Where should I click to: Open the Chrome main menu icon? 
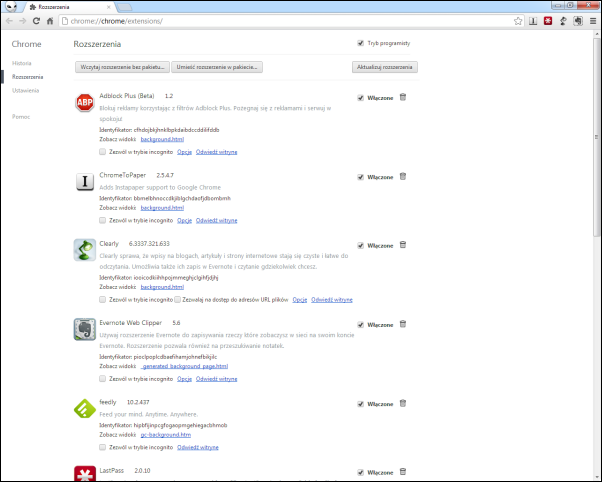click(x=593, y=21)
